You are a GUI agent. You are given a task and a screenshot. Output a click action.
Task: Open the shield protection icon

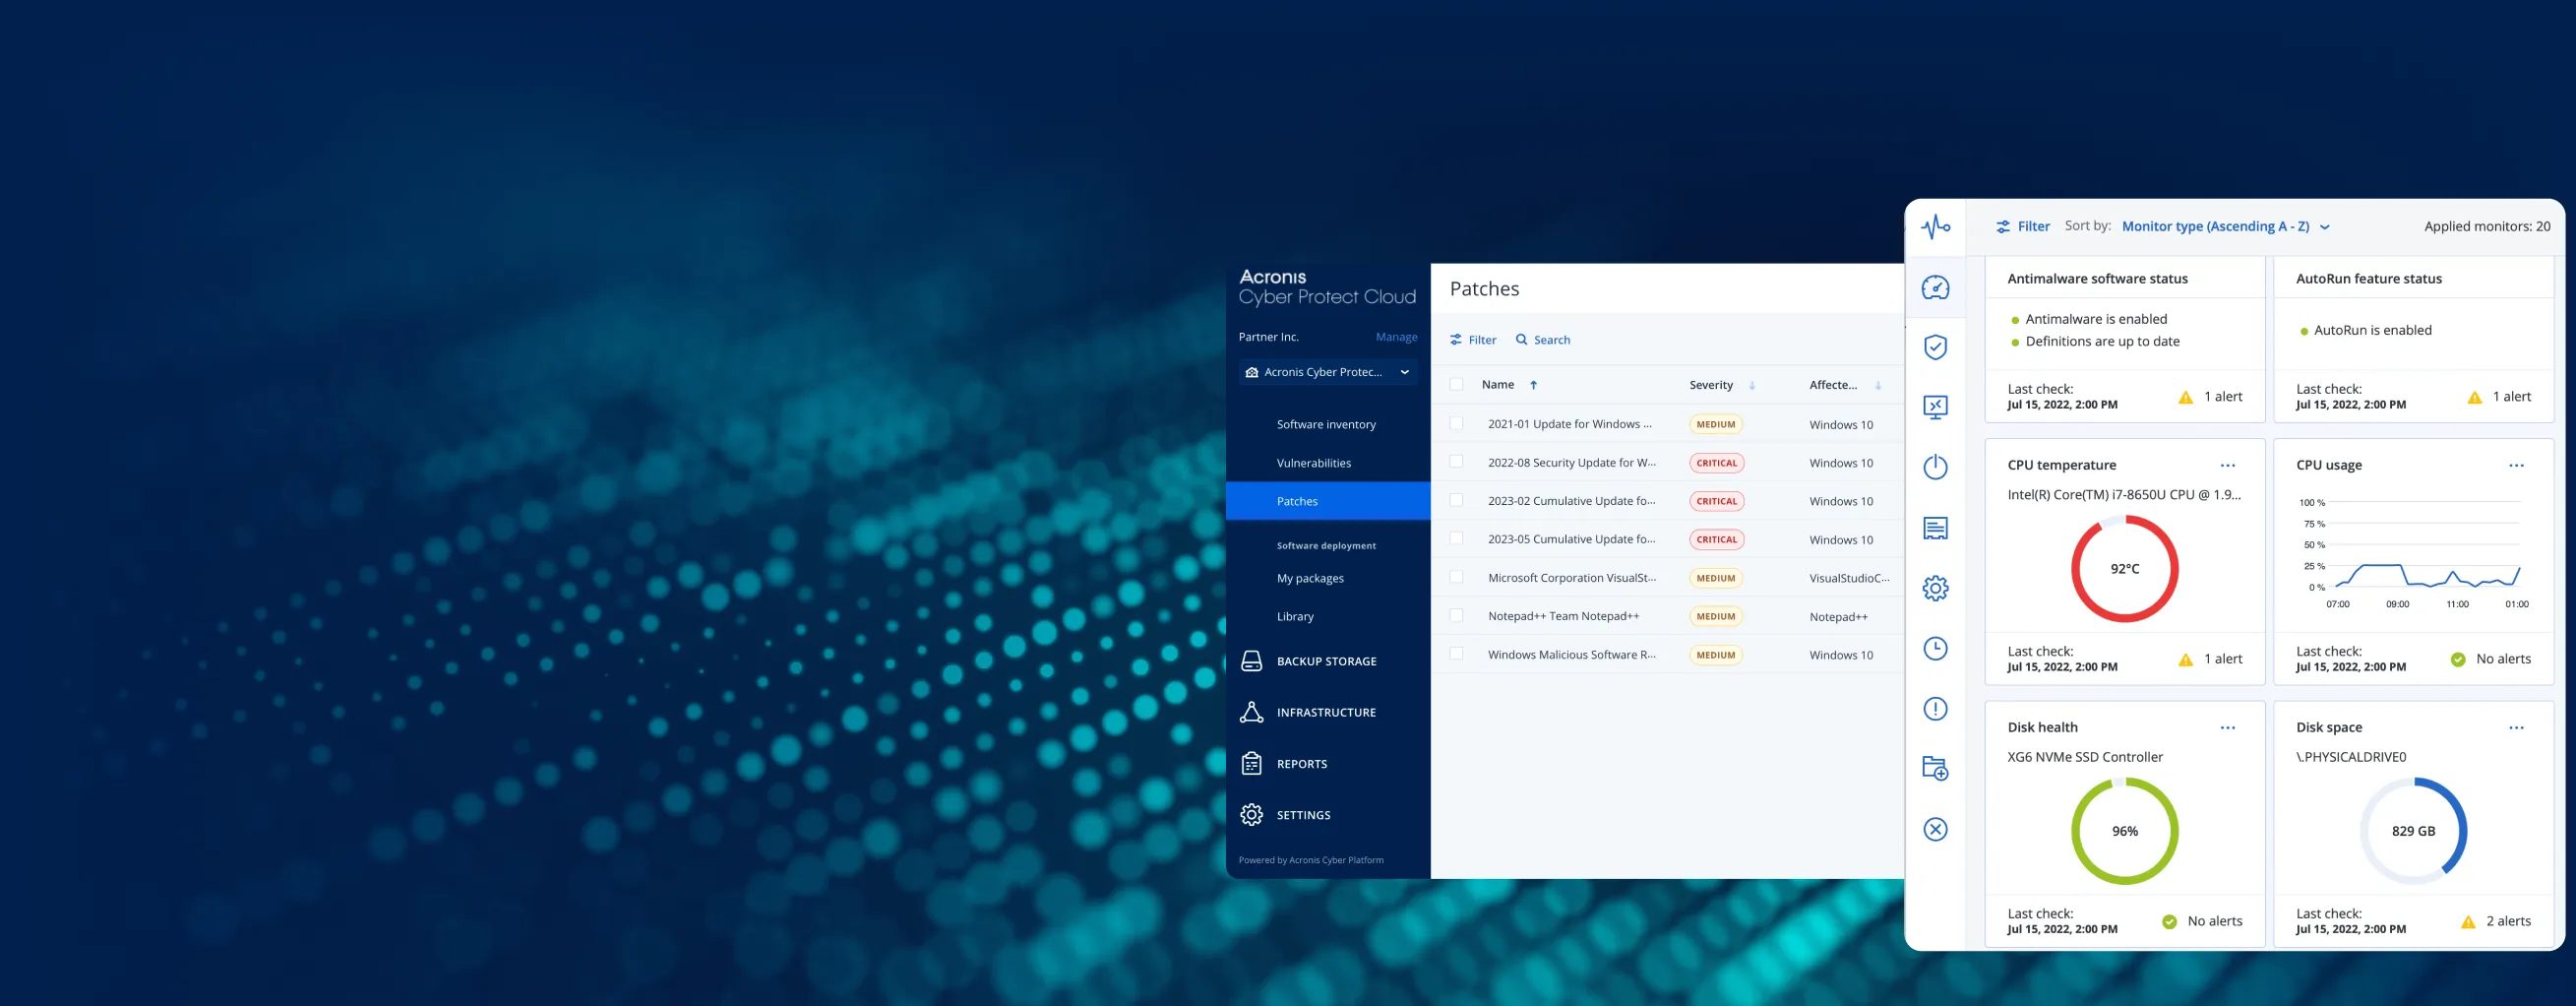pyautogui.click(x=1935, y=347)
